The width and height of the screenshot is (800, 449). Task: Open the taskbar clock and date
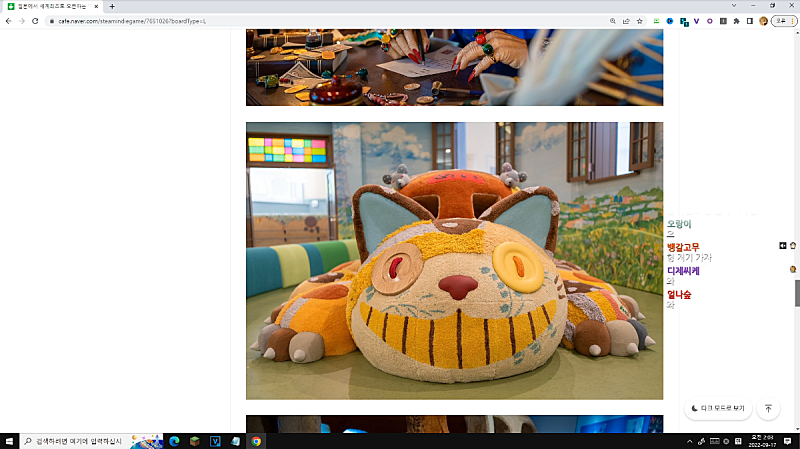click(x=762, y=441)
